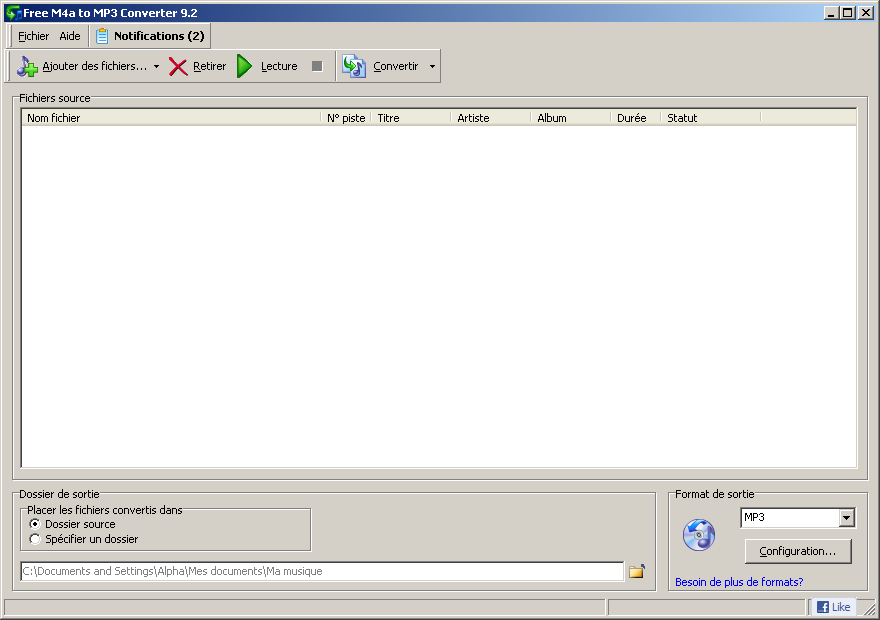Click the Notifications clipboard icon
Image resolution: width=880 pixels, height=620 pixels.
(102, 36)
